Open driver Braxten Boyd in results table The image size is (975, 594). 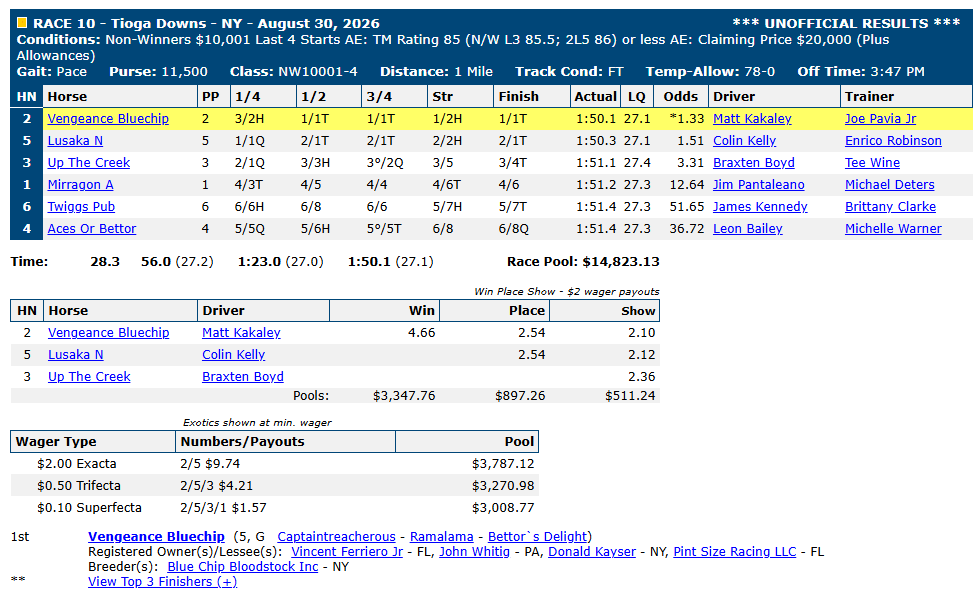tap(754, 163)
